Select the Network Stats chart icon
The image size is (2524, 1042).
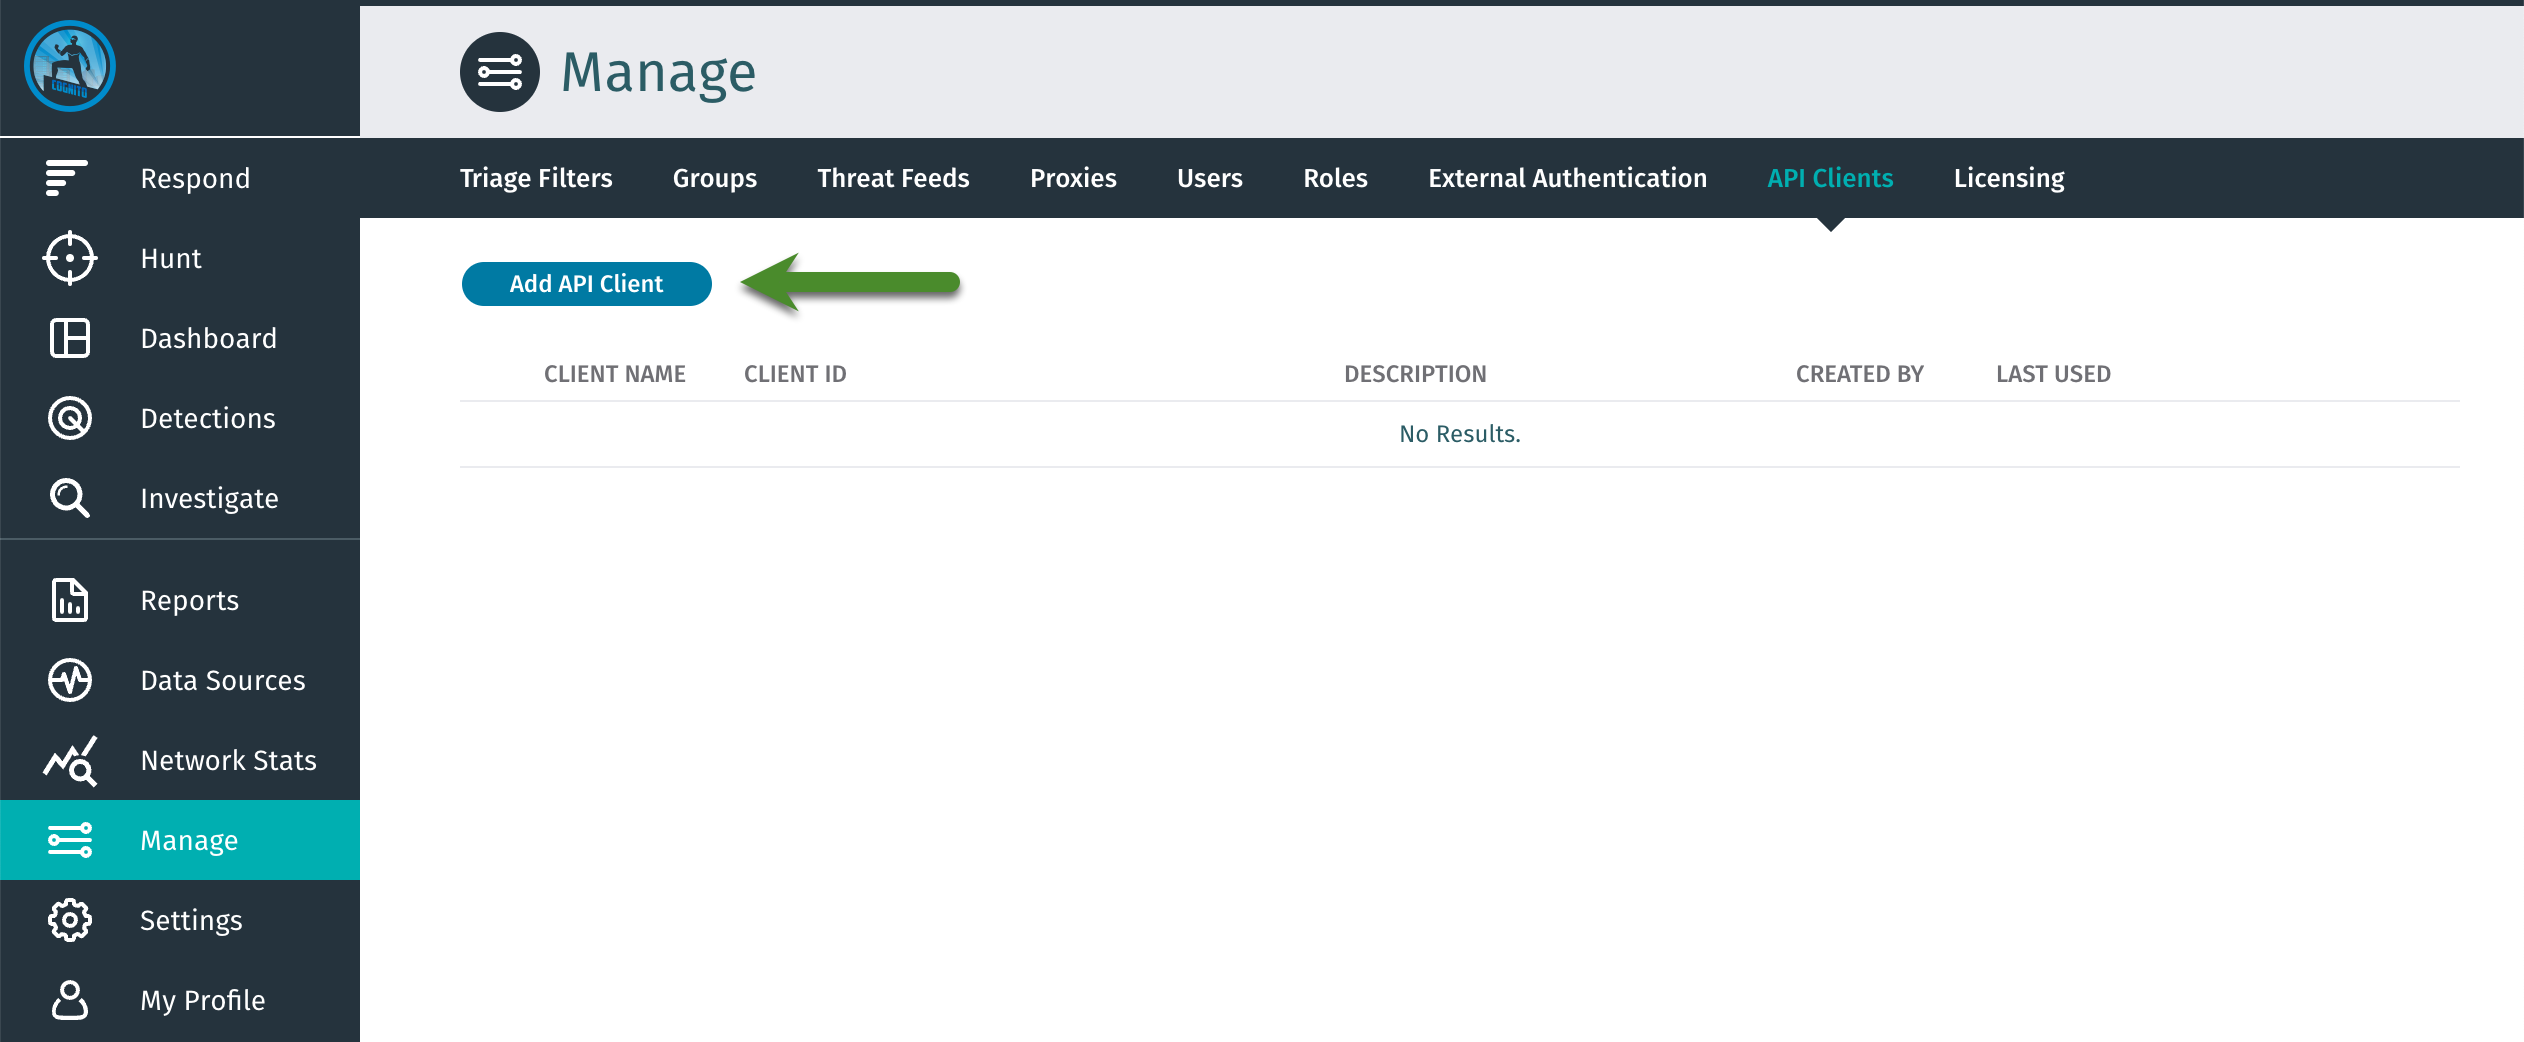pyautogui.click(x=70, y=761)
